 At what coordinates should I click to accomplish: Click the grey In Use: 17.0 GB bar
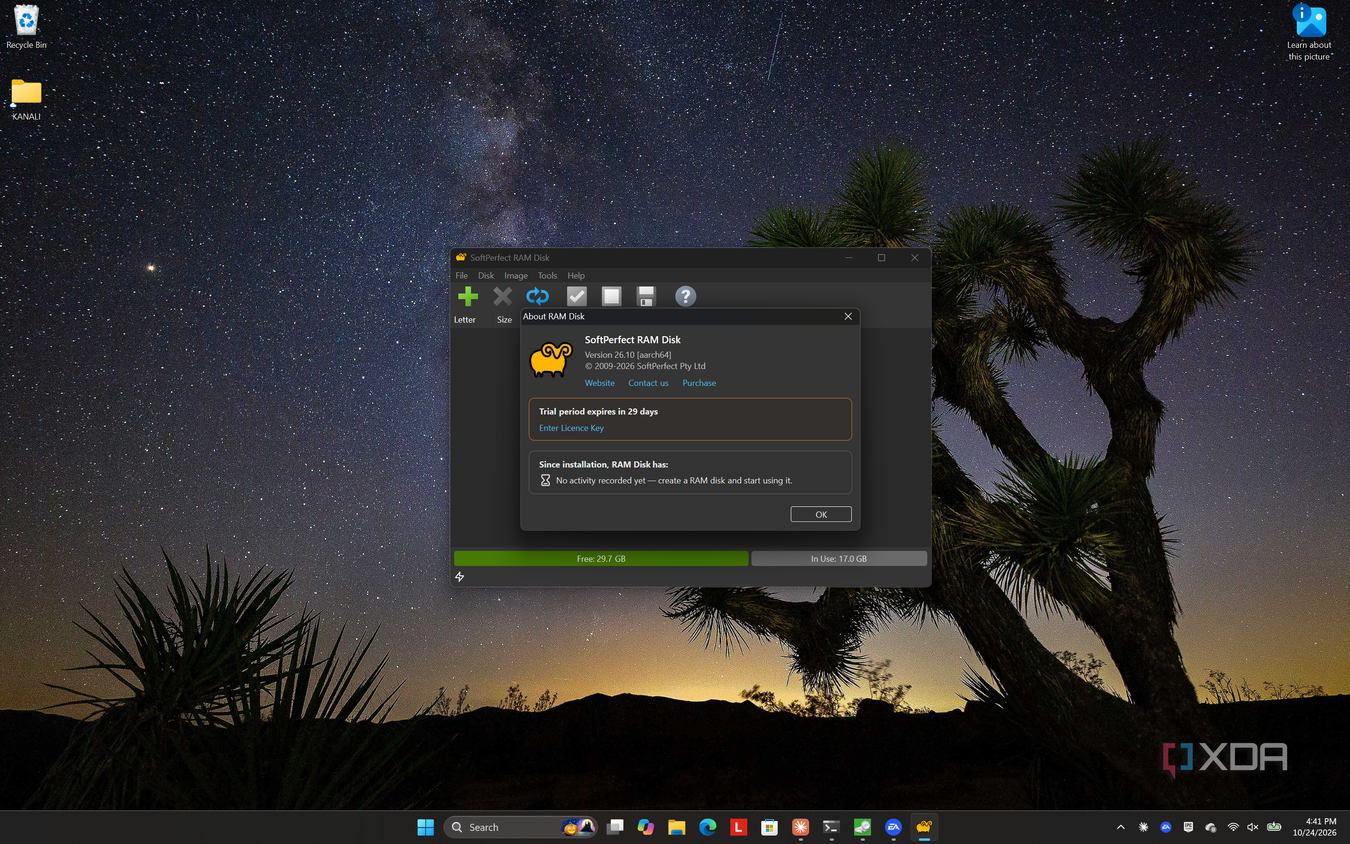839,559
